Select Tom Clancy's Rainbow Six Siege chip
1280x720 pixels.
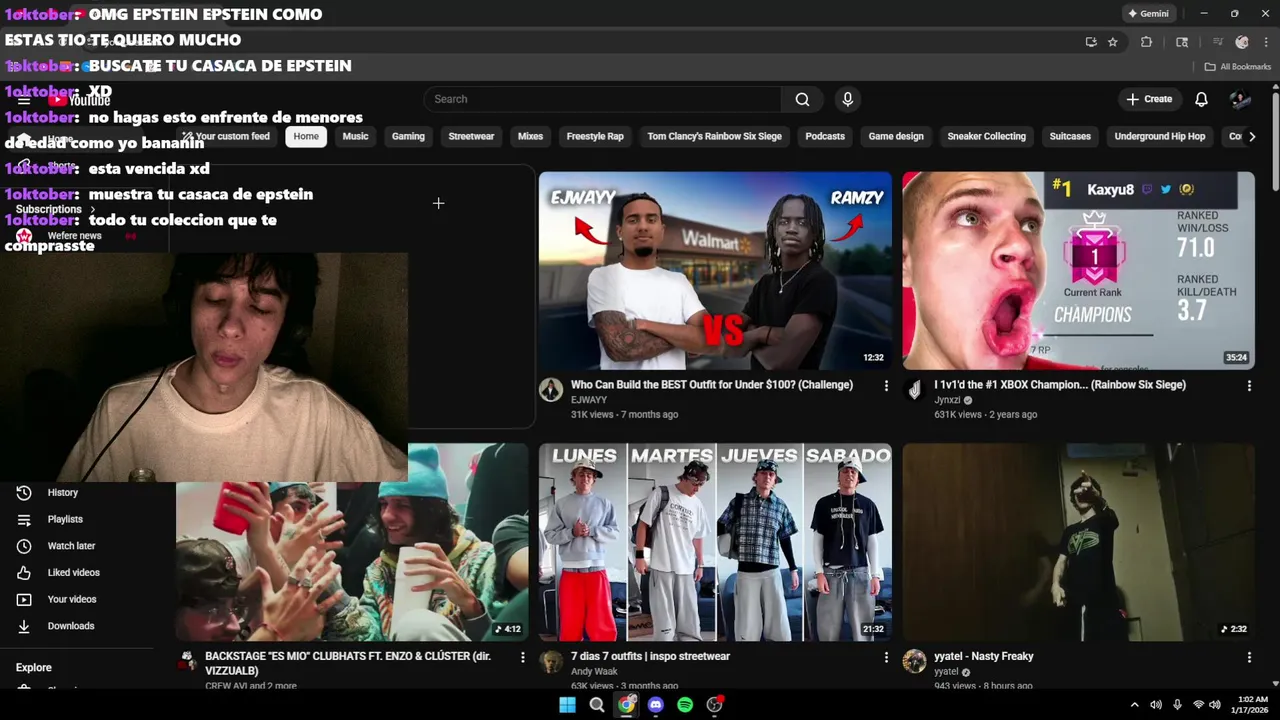pos(714,136)
